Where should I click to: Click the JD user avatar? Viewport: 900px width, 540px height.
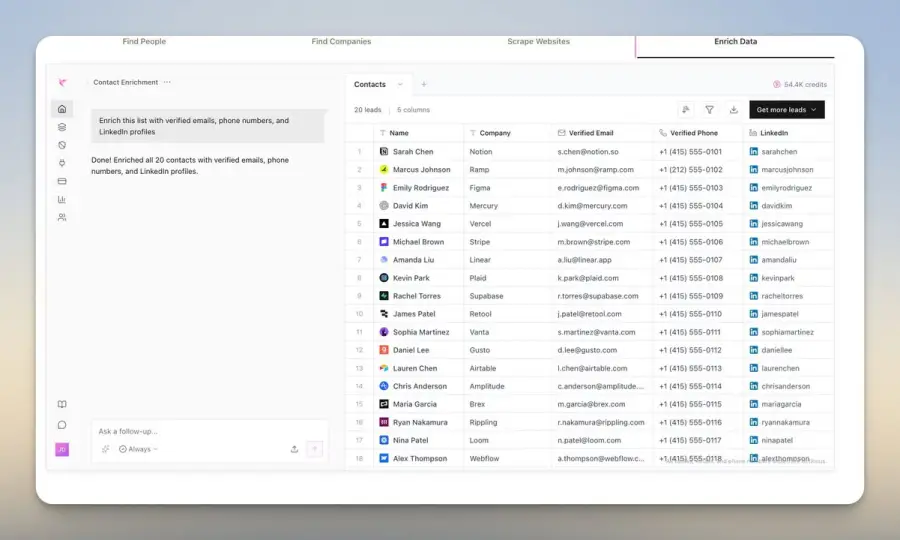62,449
